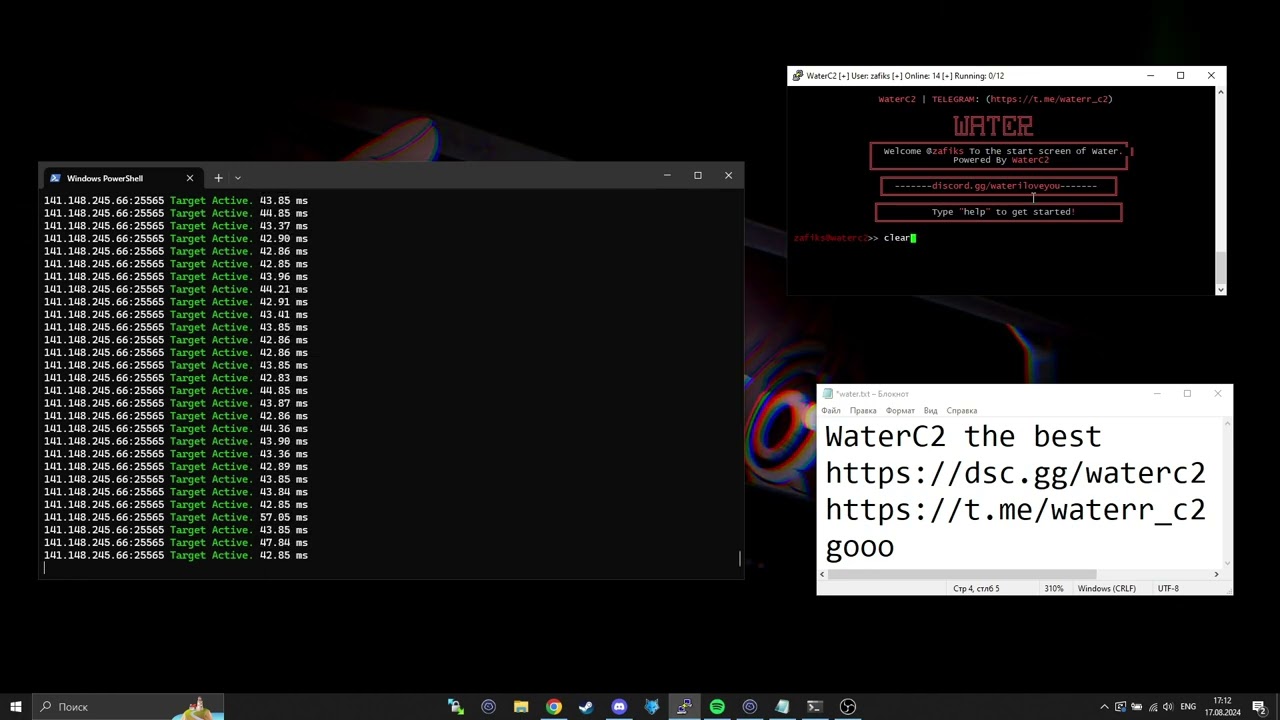Minimize the WaterC2 PuTTY window
Viewport: 1280px width, 720px height.
pyautogui.click(x=1150, y=75)
